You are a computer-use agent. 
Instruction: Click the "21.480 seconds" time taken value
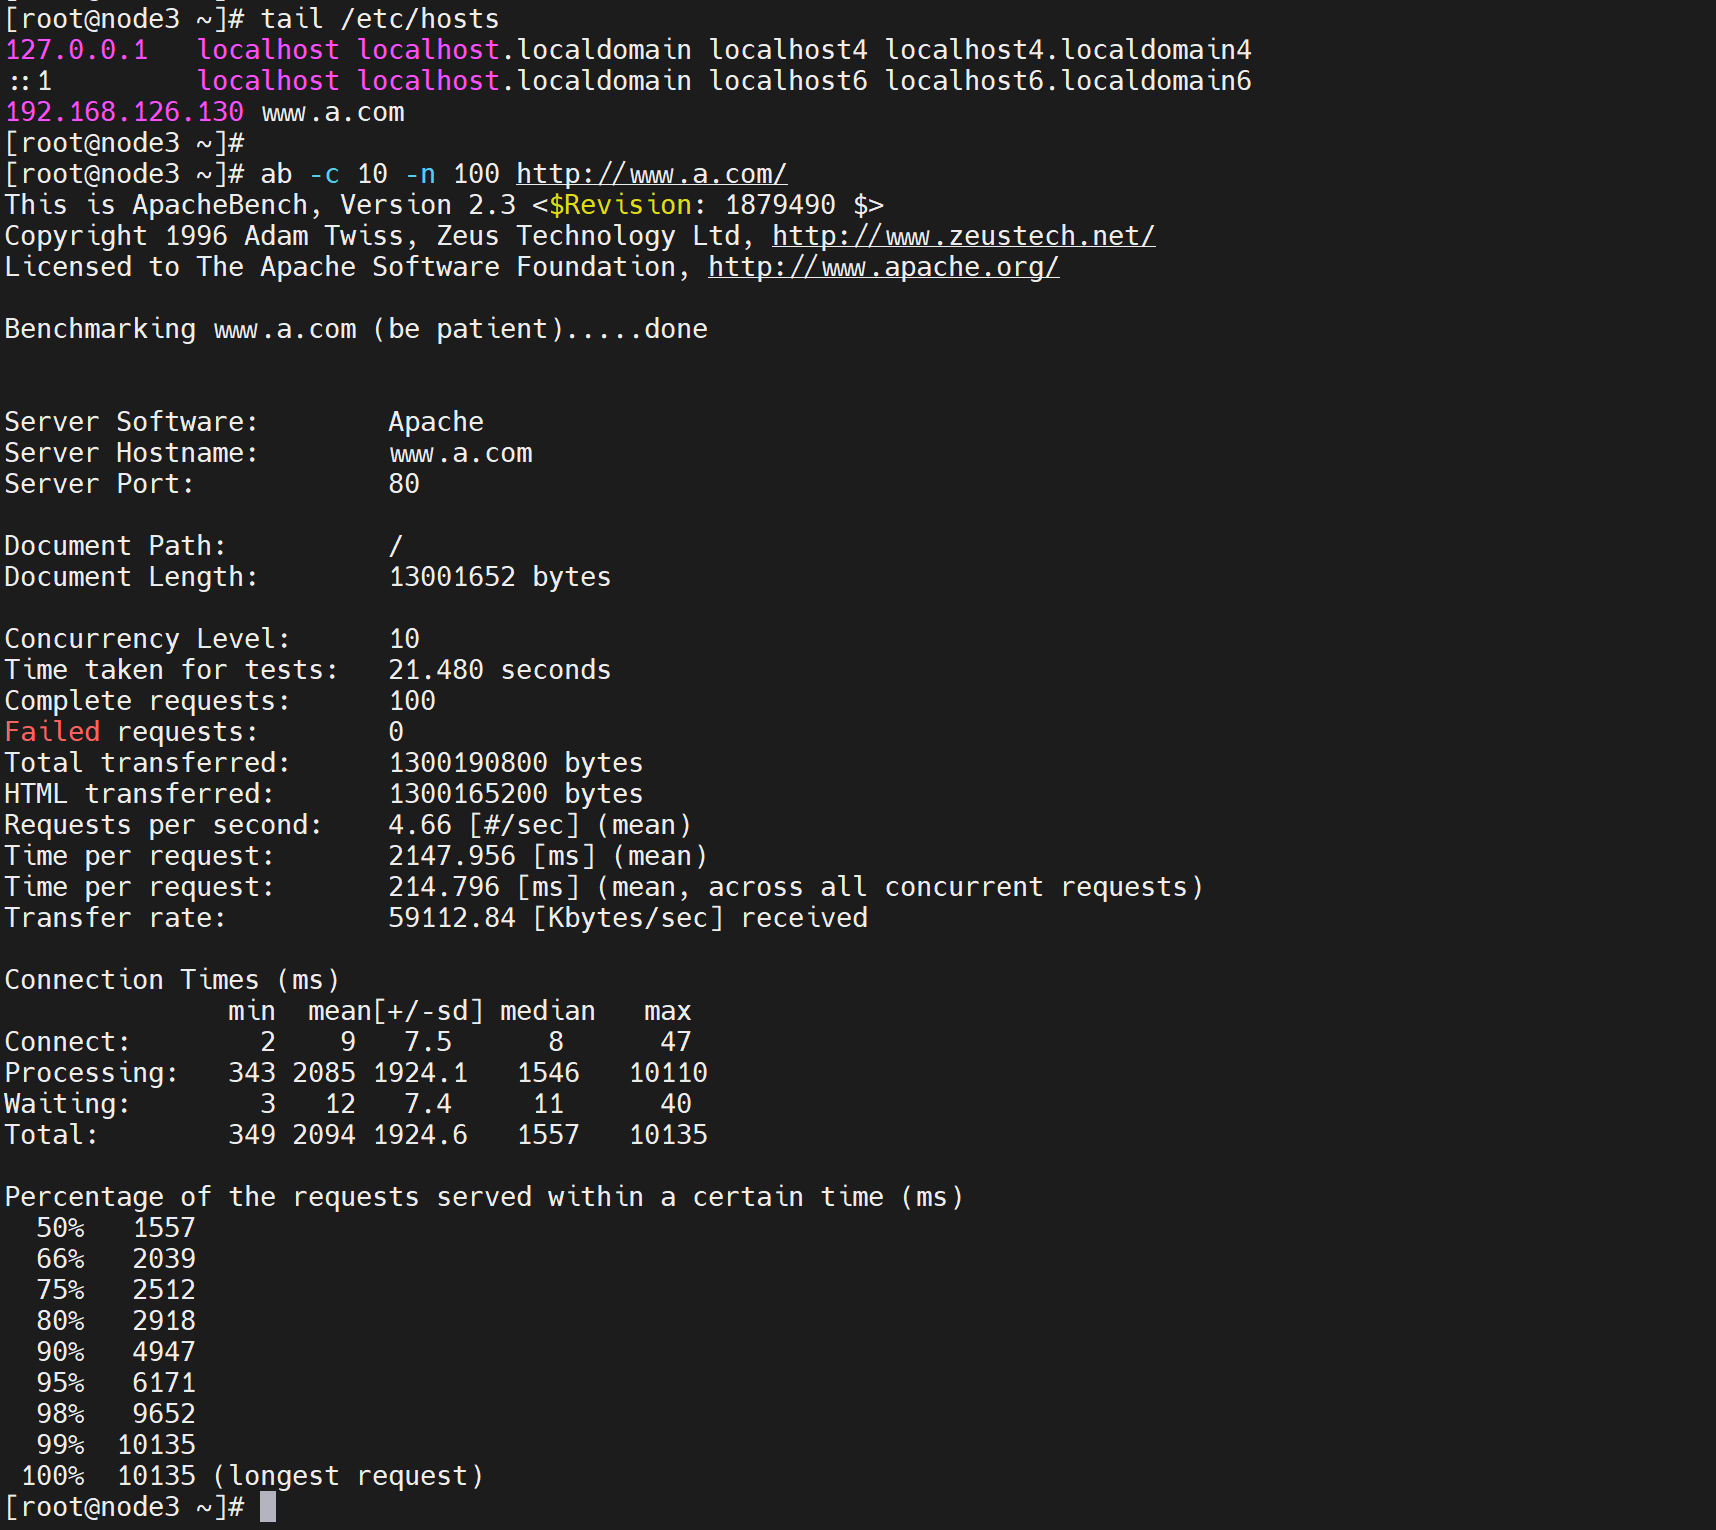pyautogui.click(x=499, y=670)
